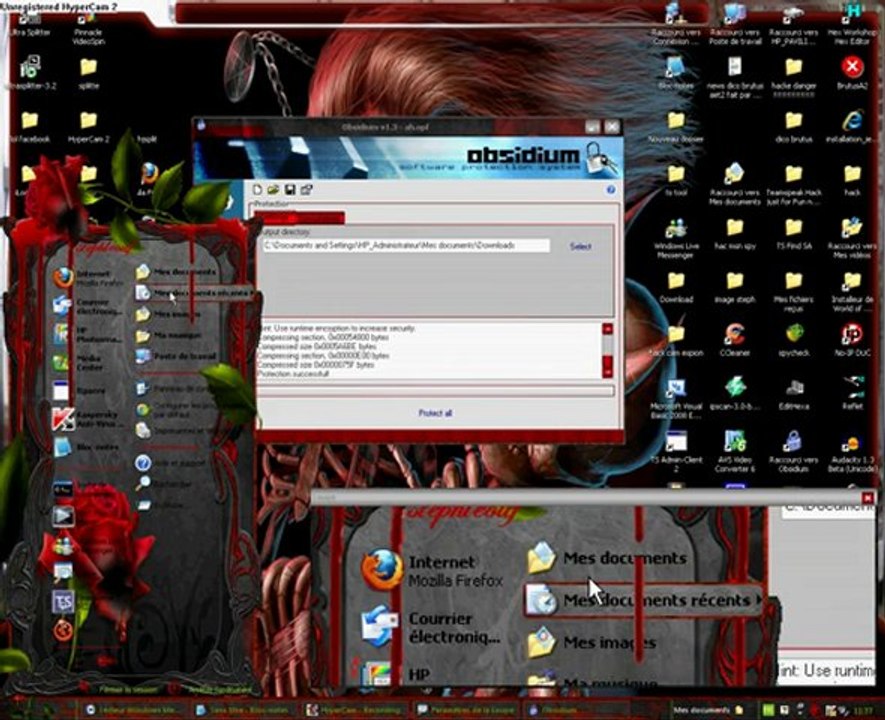
Task: Open the HyperCam 2 desktop folder
Action: click(x=88, y=127)
